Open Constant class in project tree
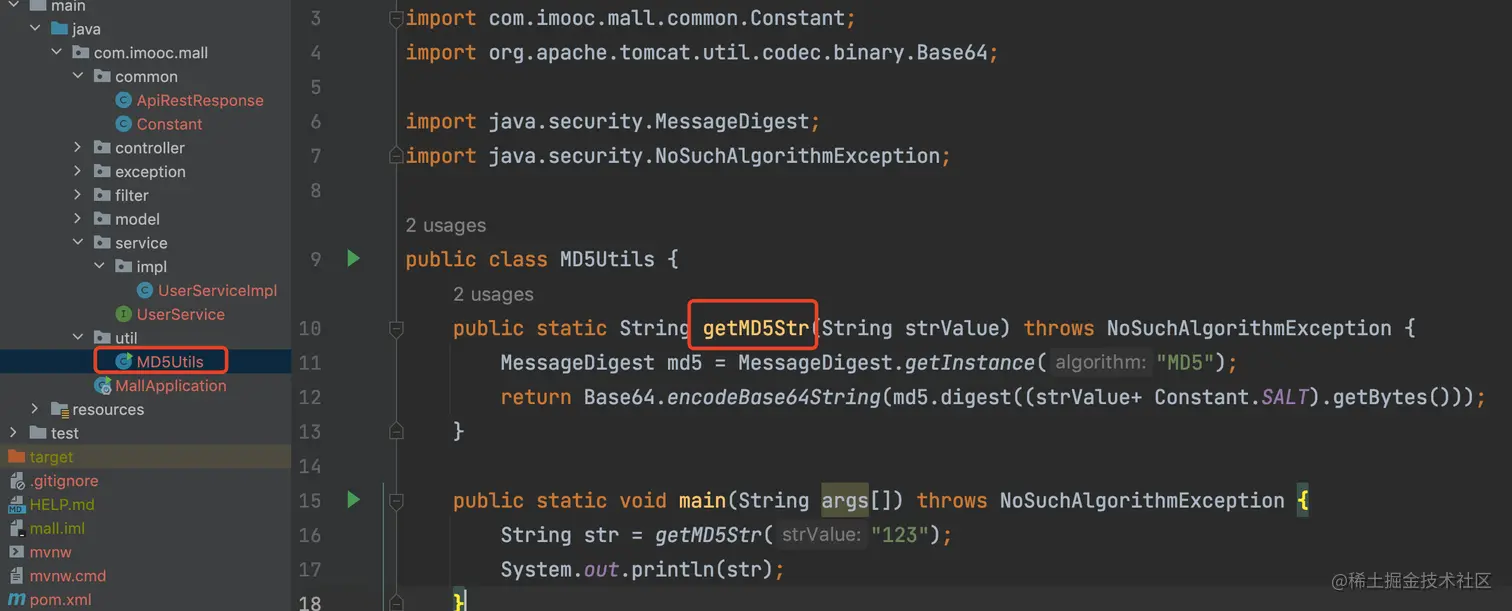This screenshot has width=1512, height=611. tap(169, 124)
